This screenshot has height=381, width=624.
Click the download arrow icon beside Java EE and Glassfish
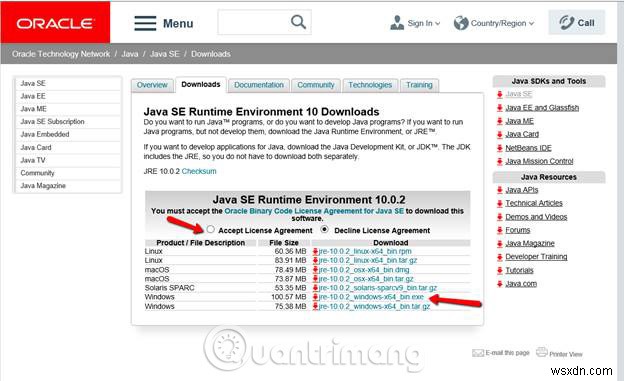coord(499,108)
